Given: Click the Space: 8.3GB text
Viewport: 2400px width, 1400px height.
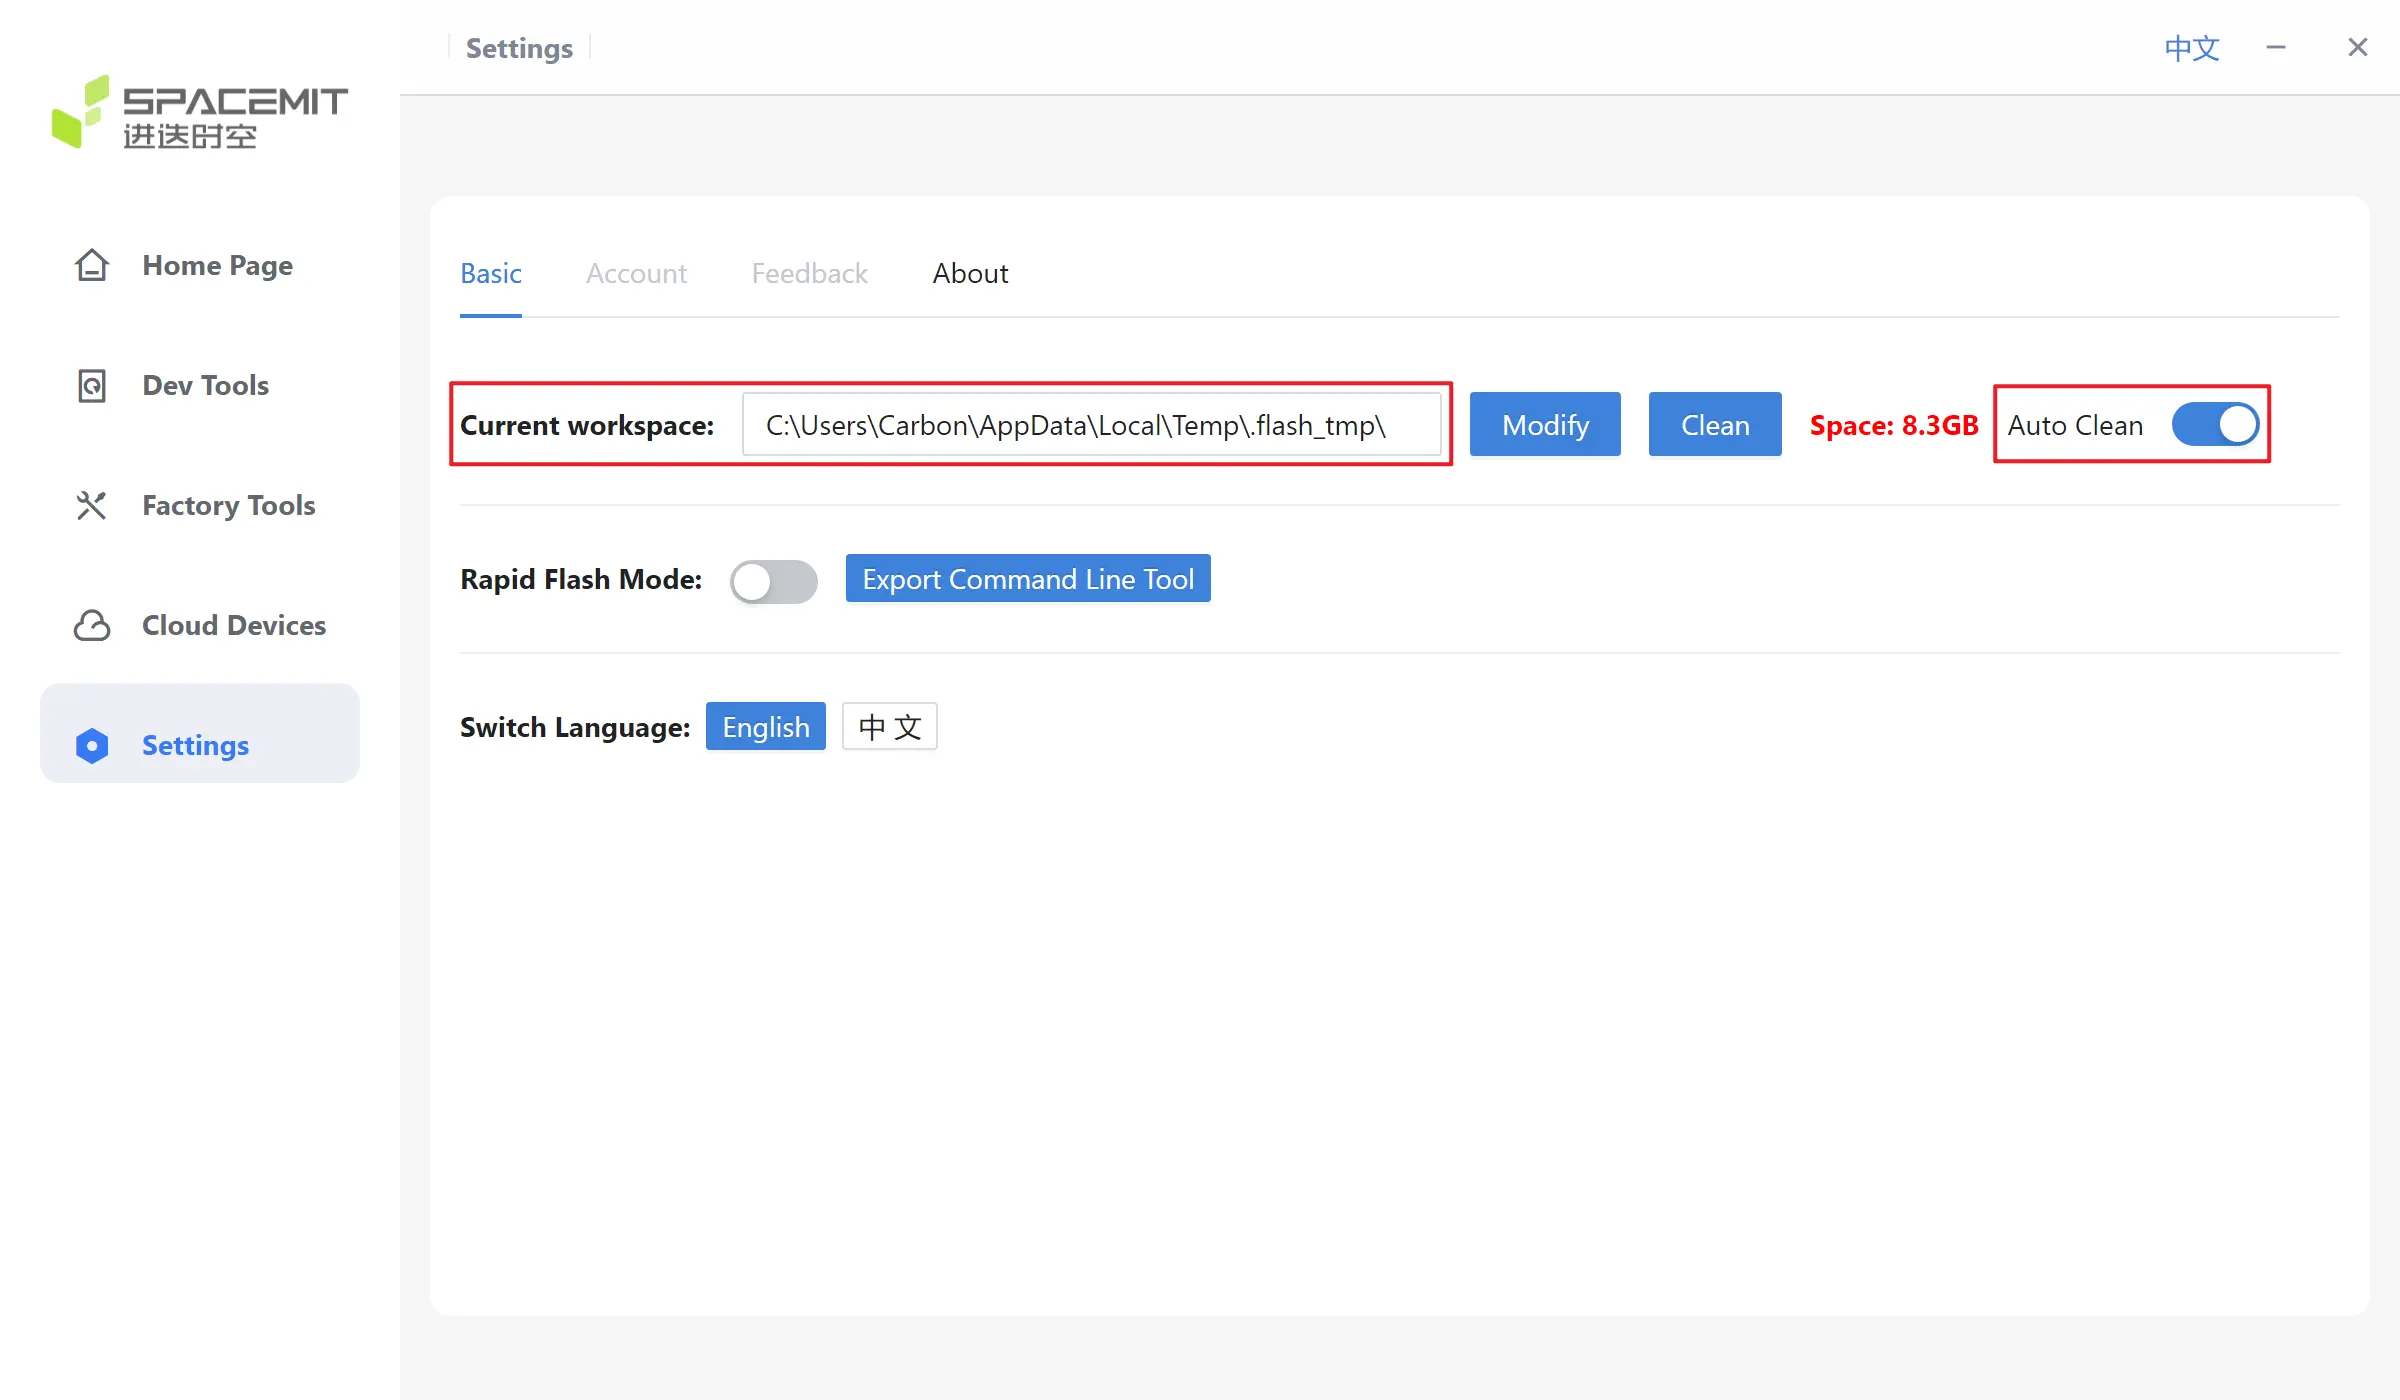Looking at the screenshot, I should point(1894,425).
